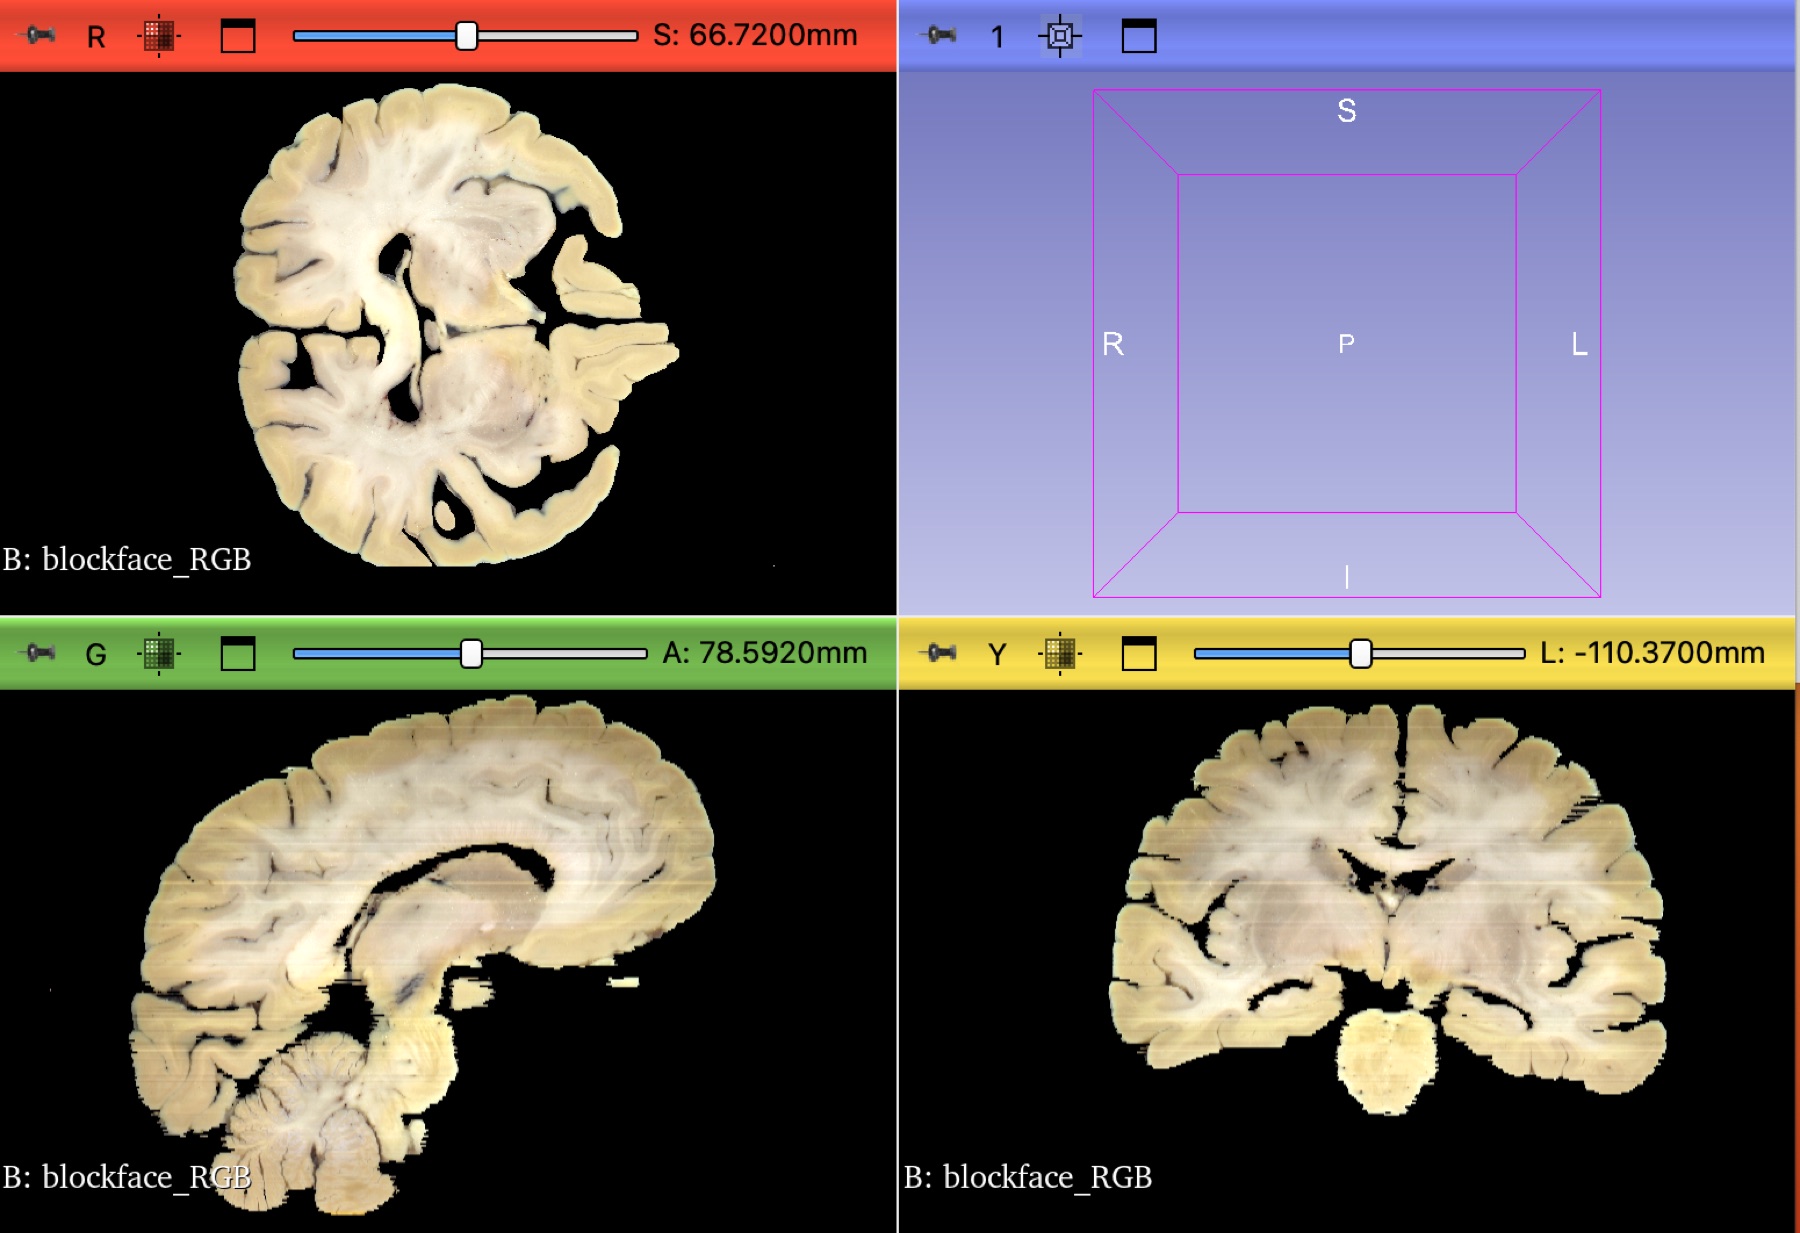Viewport: 1800px width, 1233px height.
Task: Center the 3D view with the crosshair icon
Action: 1060,36
